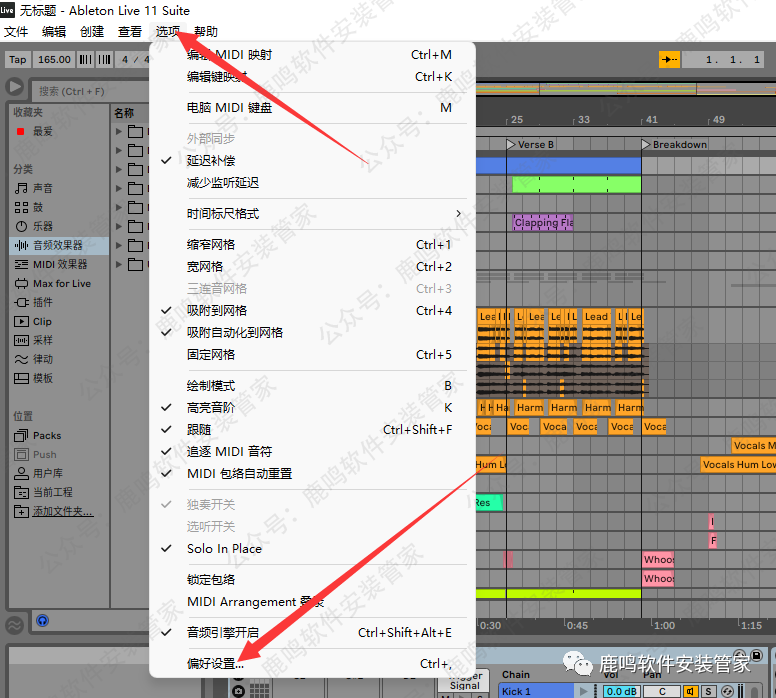Expand 时间标尺格式 submenu arrow
Screen dimensions: 776x698
(x=459, y=213)
